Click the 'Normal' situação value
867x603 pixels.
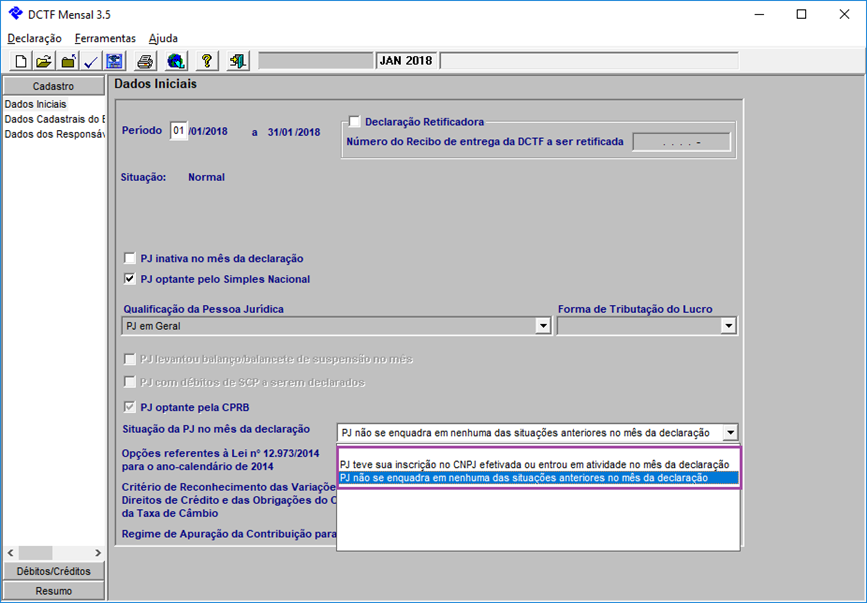[x=206, y=177]
